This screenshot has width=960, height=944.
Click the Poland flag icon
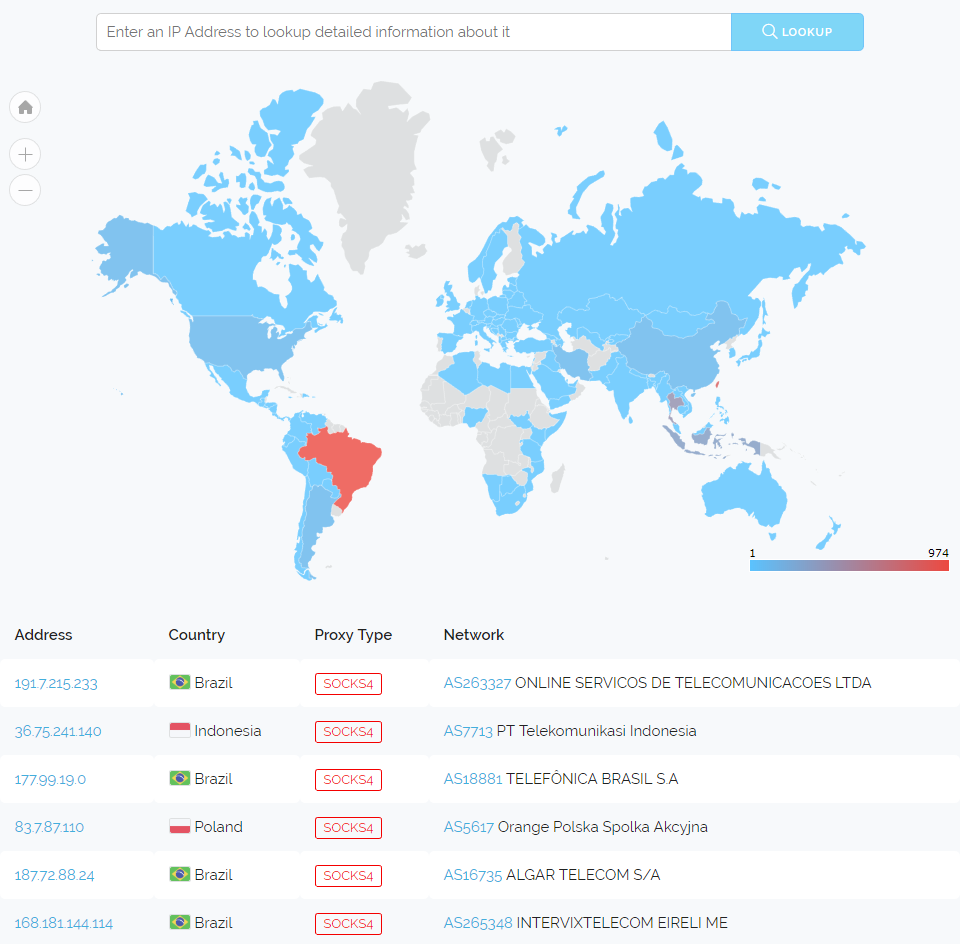[x=180, y=827]
